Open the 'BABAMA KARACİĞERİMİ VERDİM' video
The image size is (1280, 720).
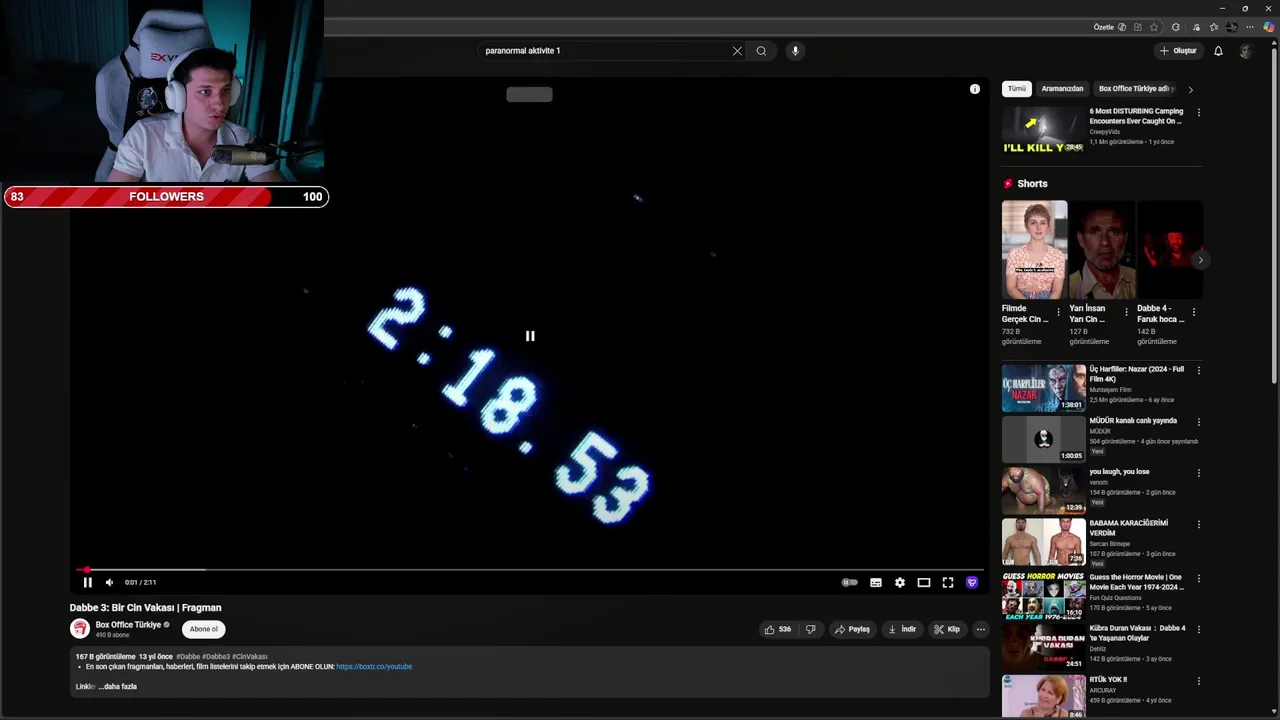[1044, 541]
